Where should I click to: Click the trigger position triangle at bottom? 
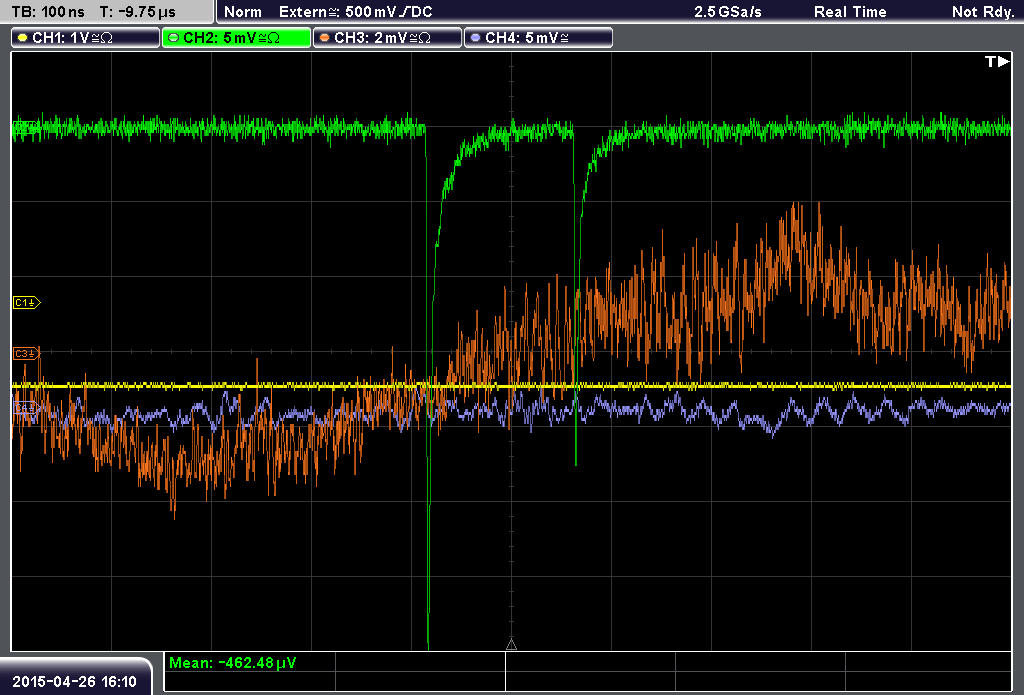click(511, 645)
